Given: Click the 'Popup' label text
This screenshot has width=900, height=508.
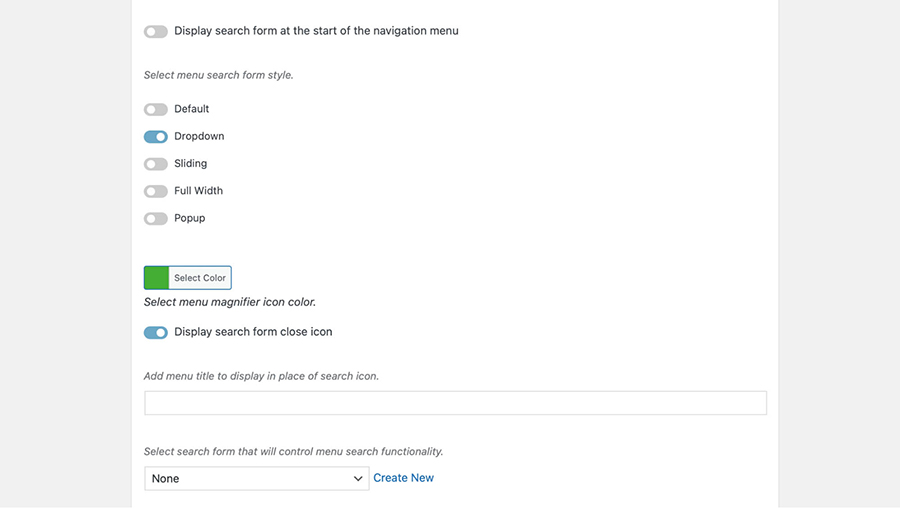Looking at the screenshot, I should coord(190,218).
